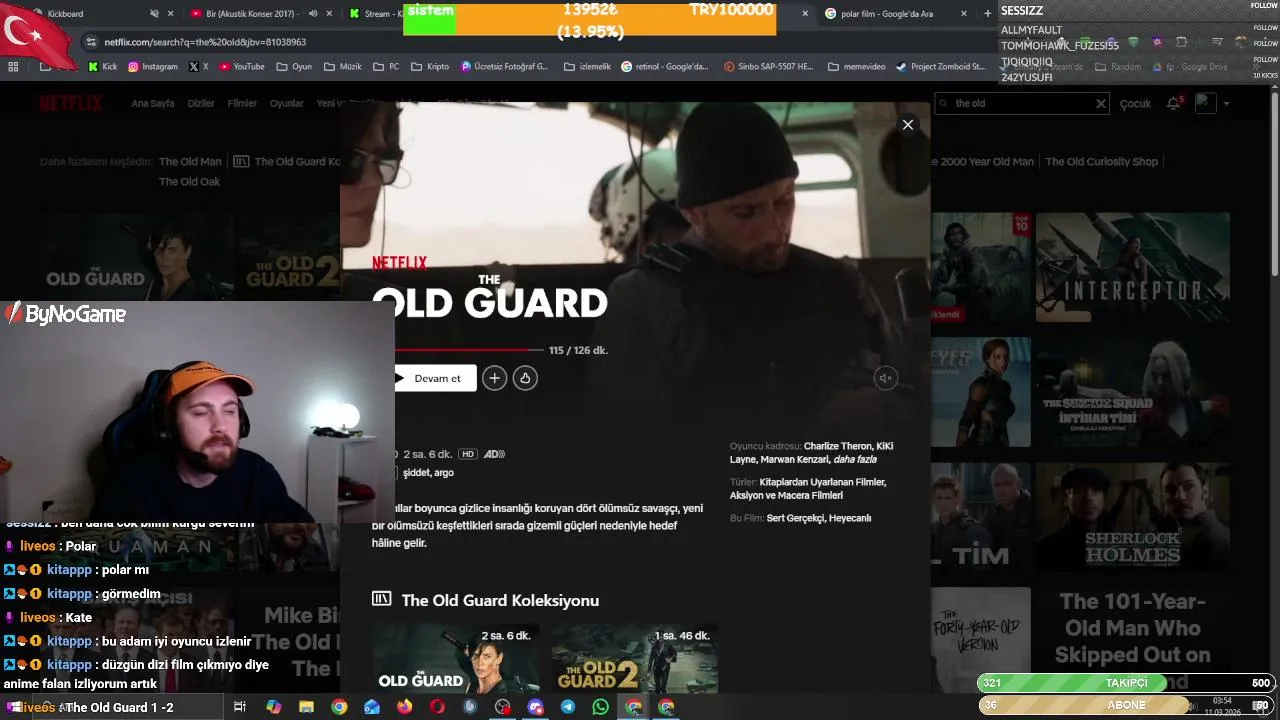The width and height of the screenshot is (1280, 720).
Task: Click the red watch progress bar
Action: pyautogui.click(x=470, y=350)
